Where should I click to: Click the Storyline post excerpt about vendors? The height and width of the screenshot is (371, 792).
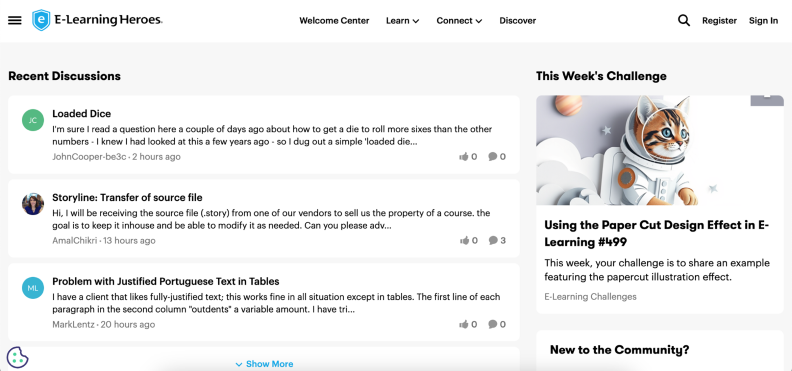[271, 219]
